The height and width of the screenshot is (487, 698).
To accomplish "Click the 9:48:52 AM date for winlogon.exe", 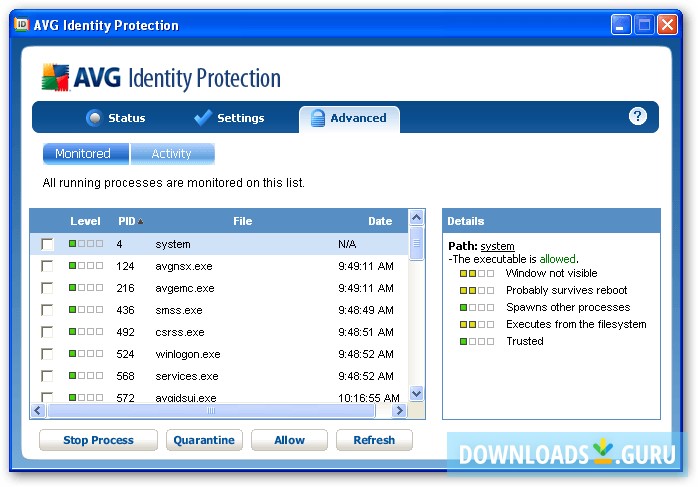I will (x=366, y=354).
